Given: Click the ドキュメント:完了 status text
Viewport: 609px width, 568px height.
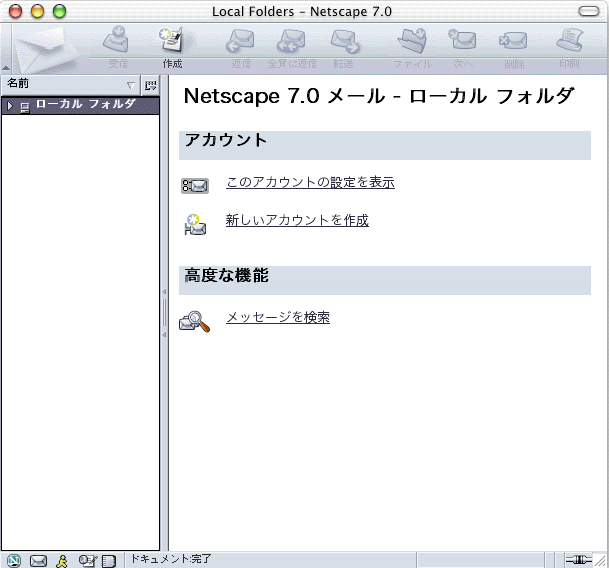Looking at the screenshot, I should (x=171, y=559).
